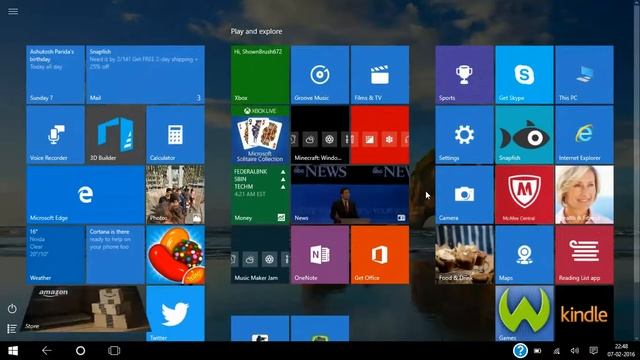Click the volume speaker icon
Viewport: 640px width, 360px height.
tap(575, 351)
